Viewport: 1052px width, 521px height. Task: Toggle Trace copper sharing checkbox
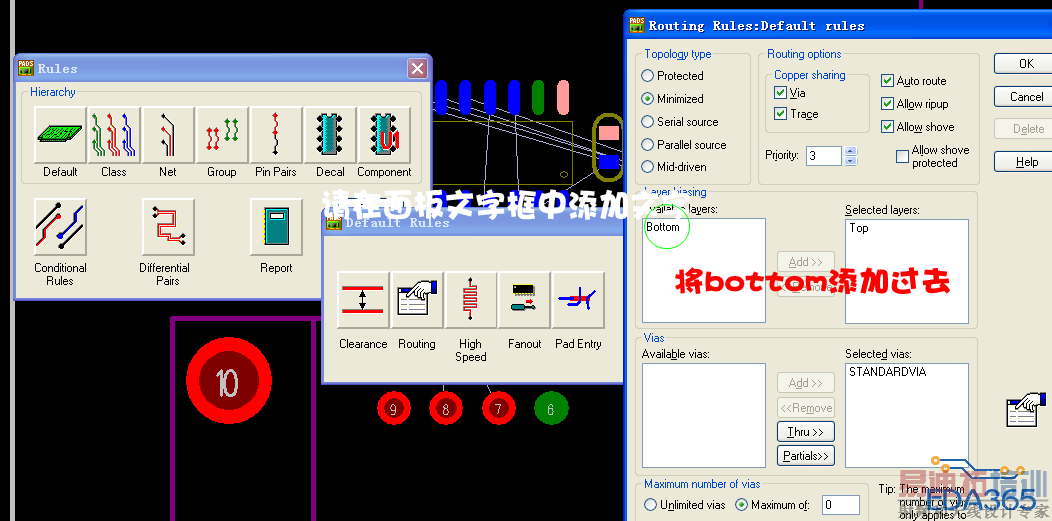780,114
